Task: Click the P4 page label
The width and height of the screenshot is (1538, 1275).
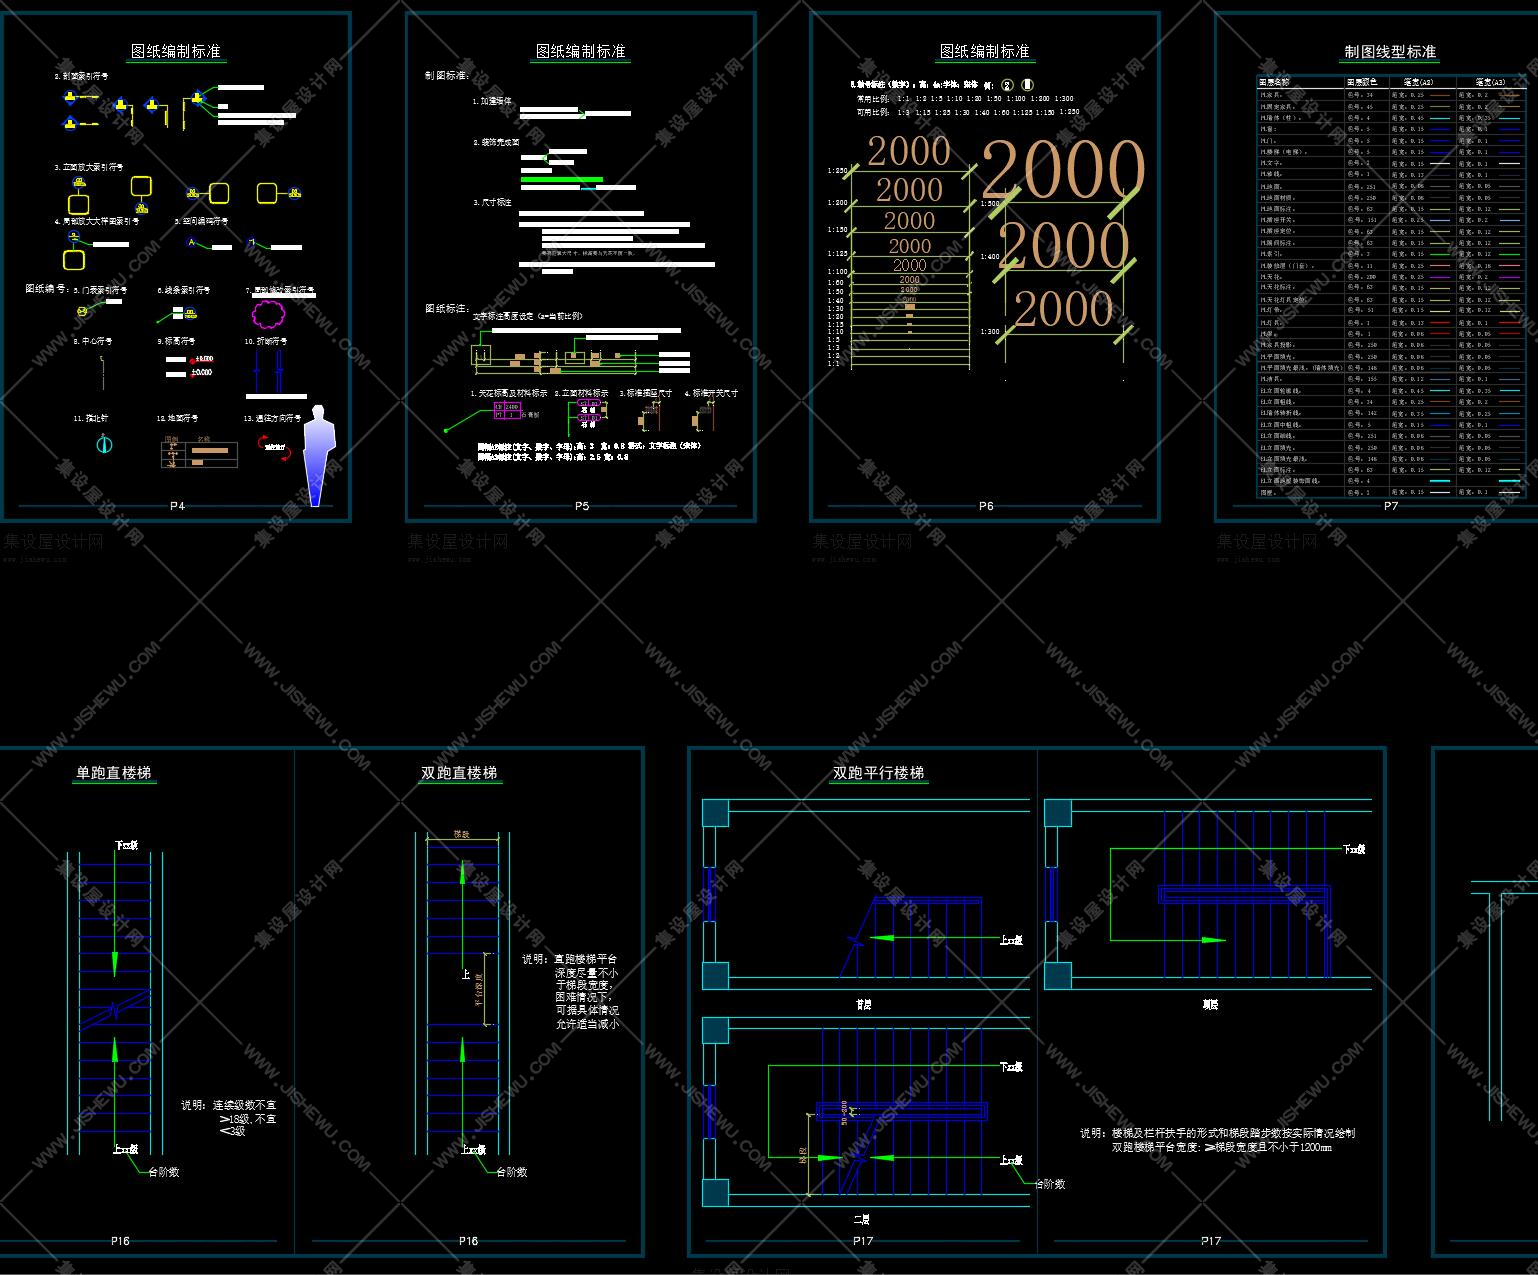Action: pos(177,506)
